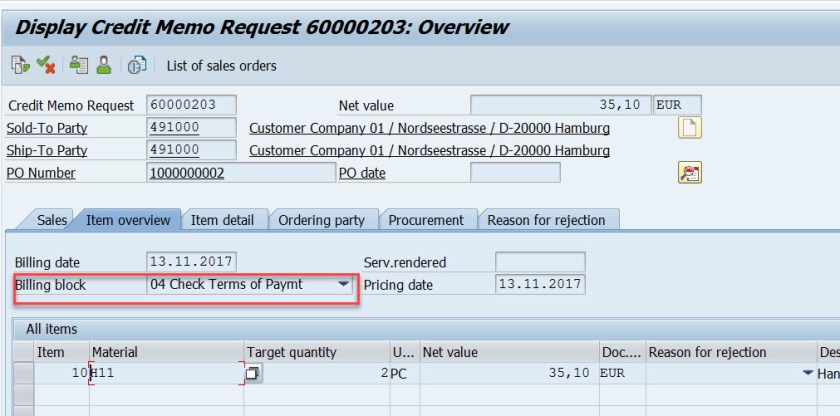Click Ship-To Party address Customer Company 01 link
Image resolution: width=840 pixels, height=416 pixels.
point(429,151)
